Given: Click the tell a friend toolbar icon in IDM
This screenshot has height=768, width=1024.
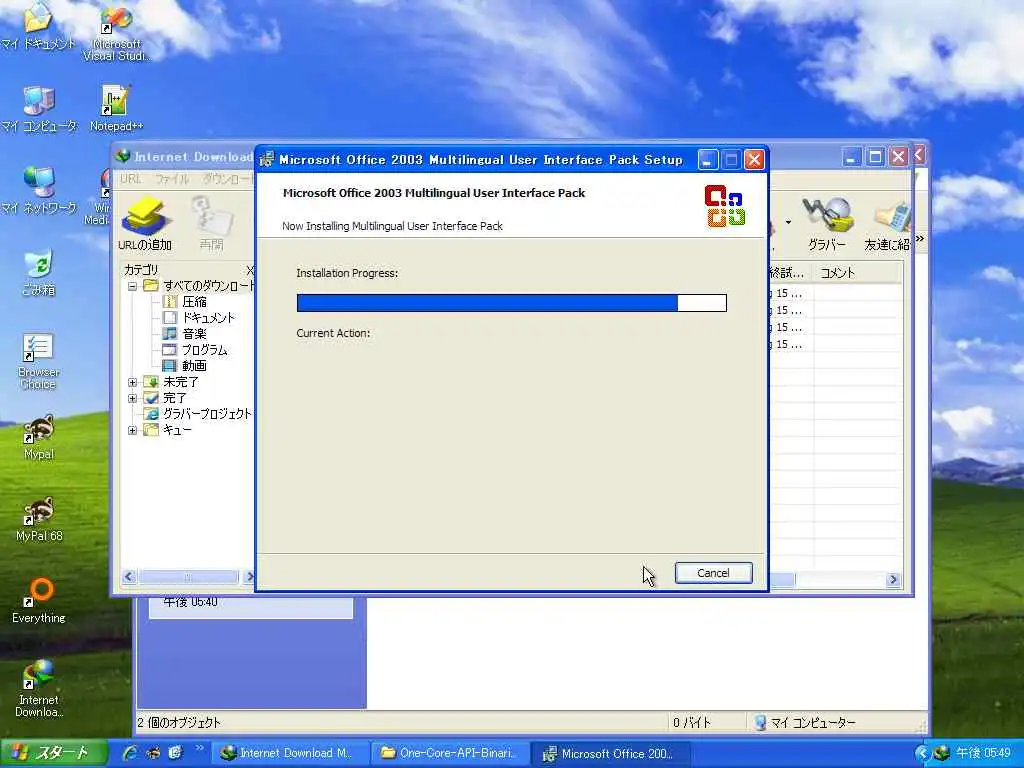Looking at the screenshot, I should (x=887, y=224).
